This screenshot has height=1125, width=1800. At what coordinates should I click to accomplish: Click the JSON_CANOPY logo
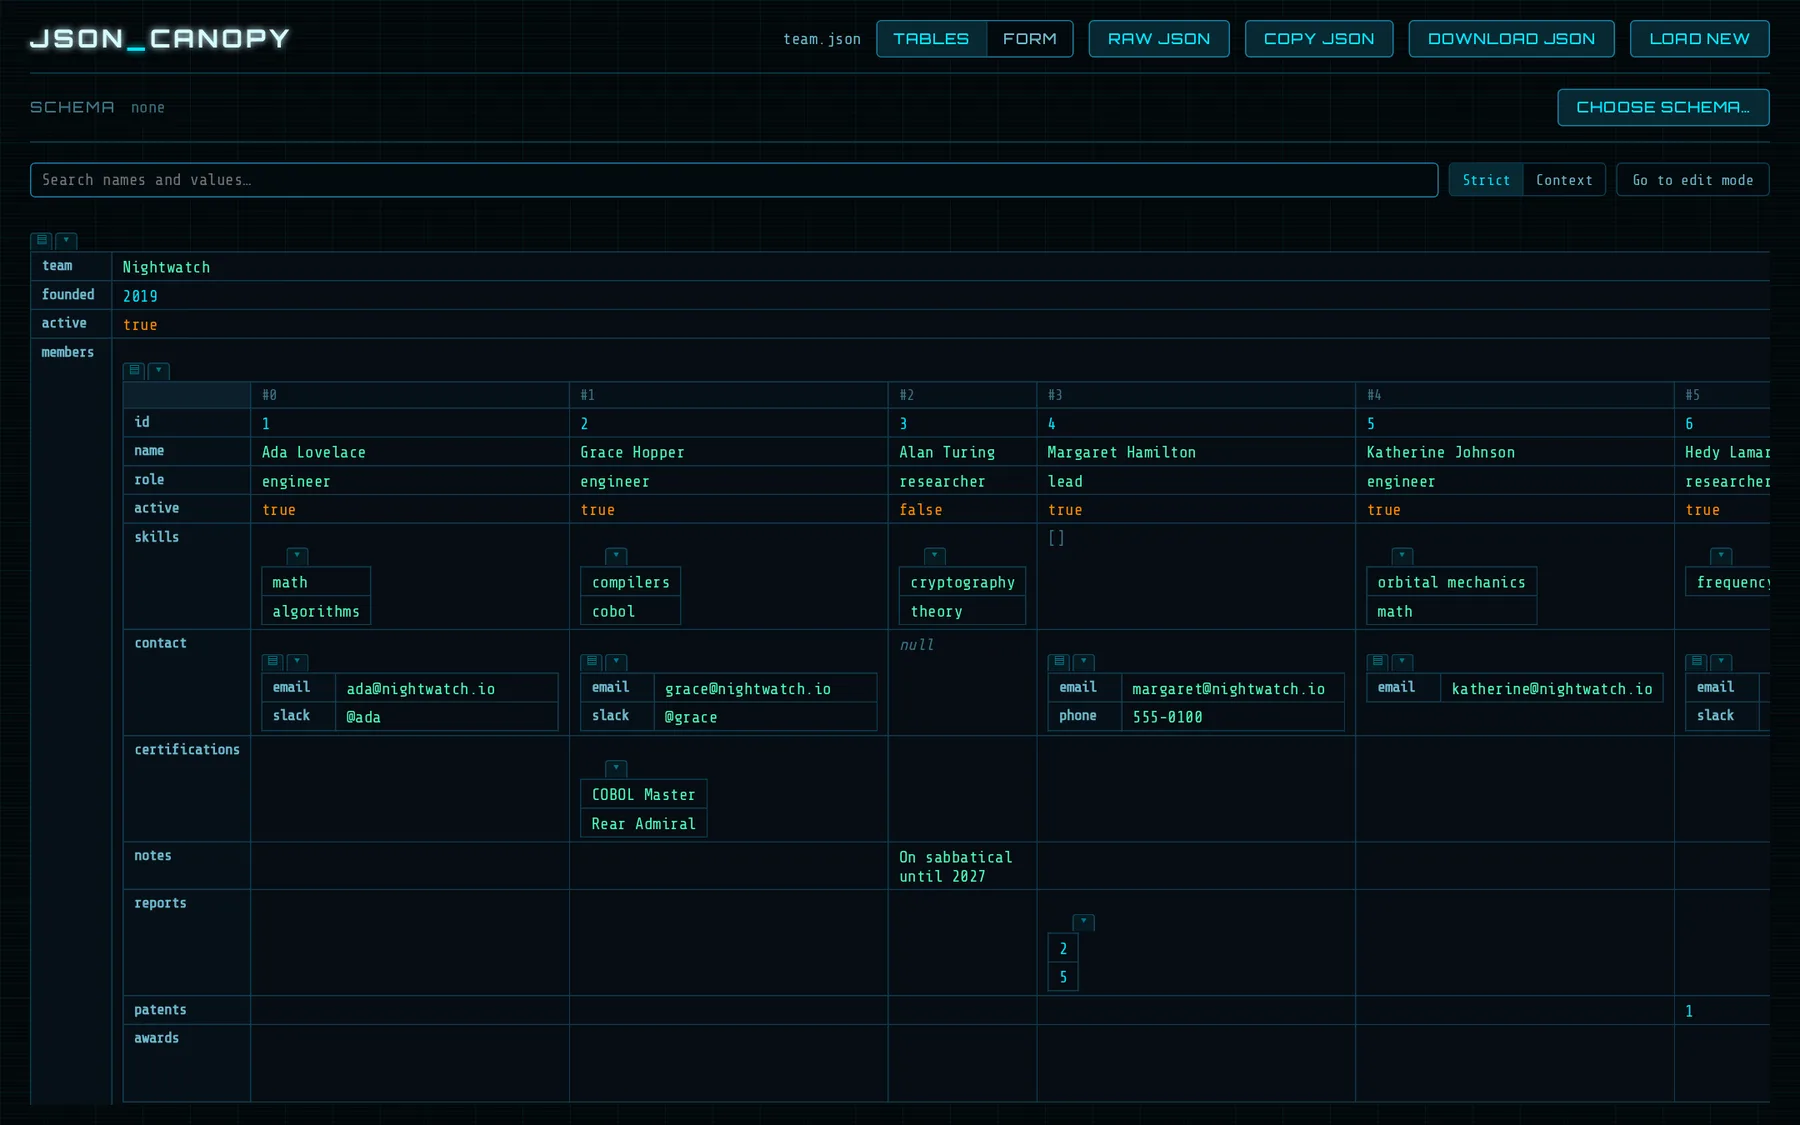160,39
